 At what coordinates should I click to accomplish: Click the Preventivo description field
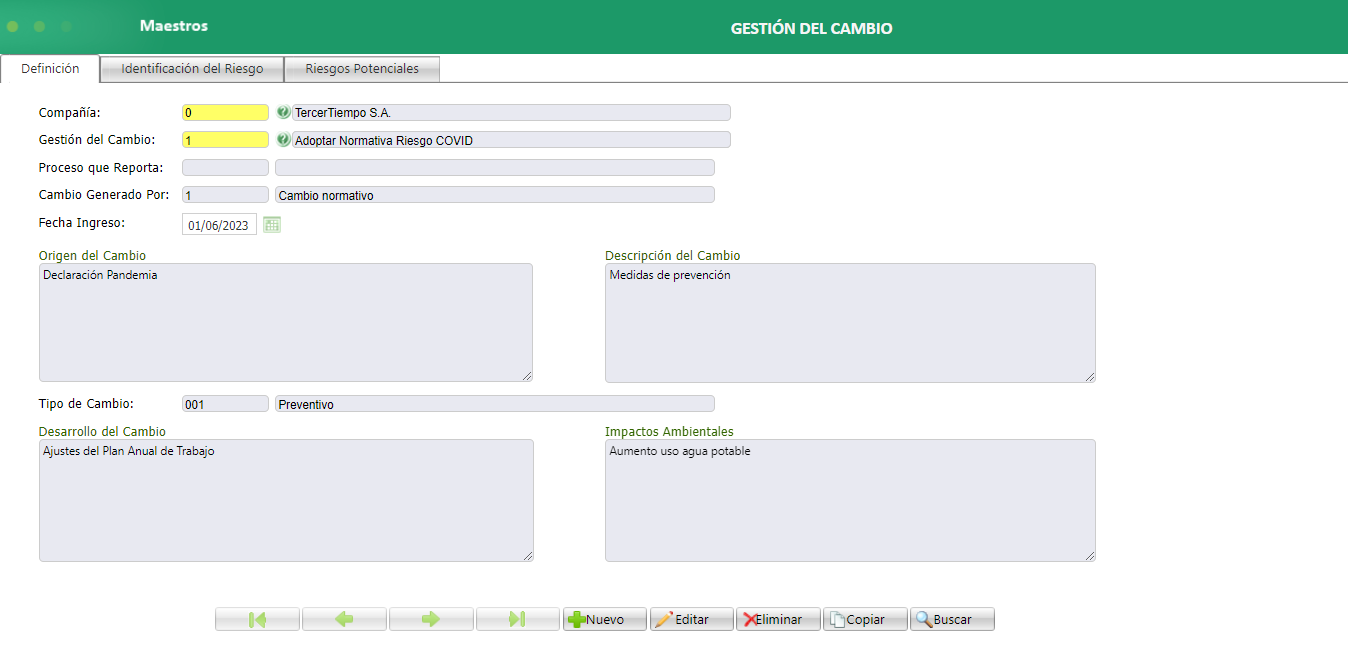click(495, 404)
